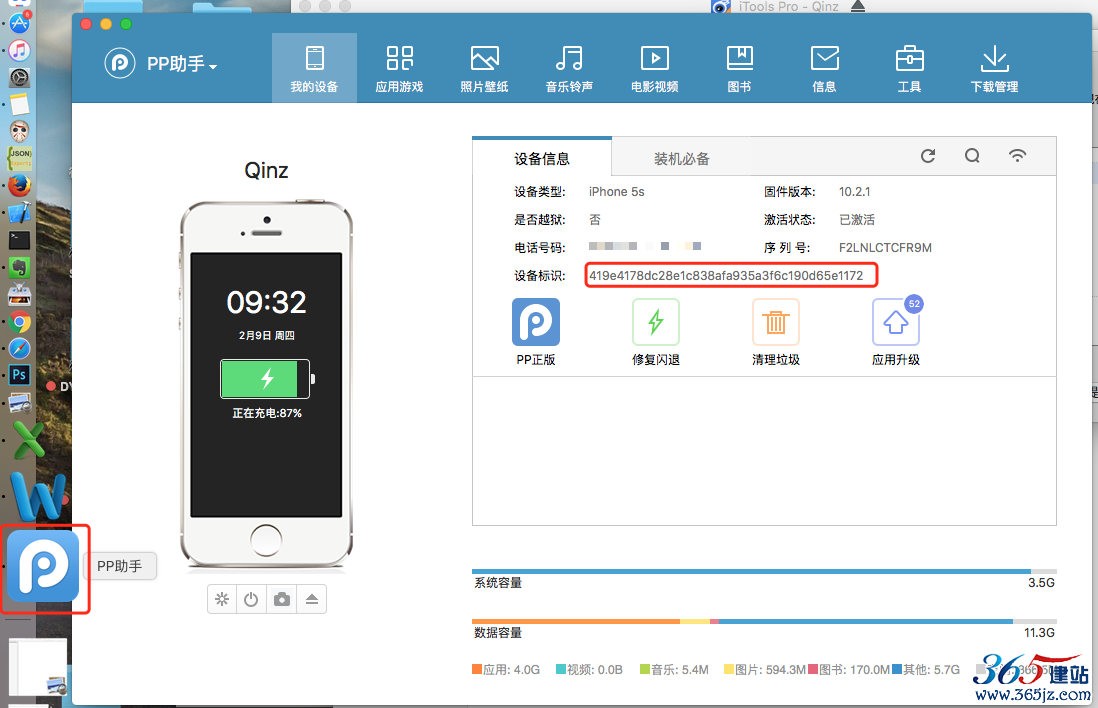This screenshot has height=708, width=1098.
Task: Select the 已激活 activation status
Action: tap(857, 220)
